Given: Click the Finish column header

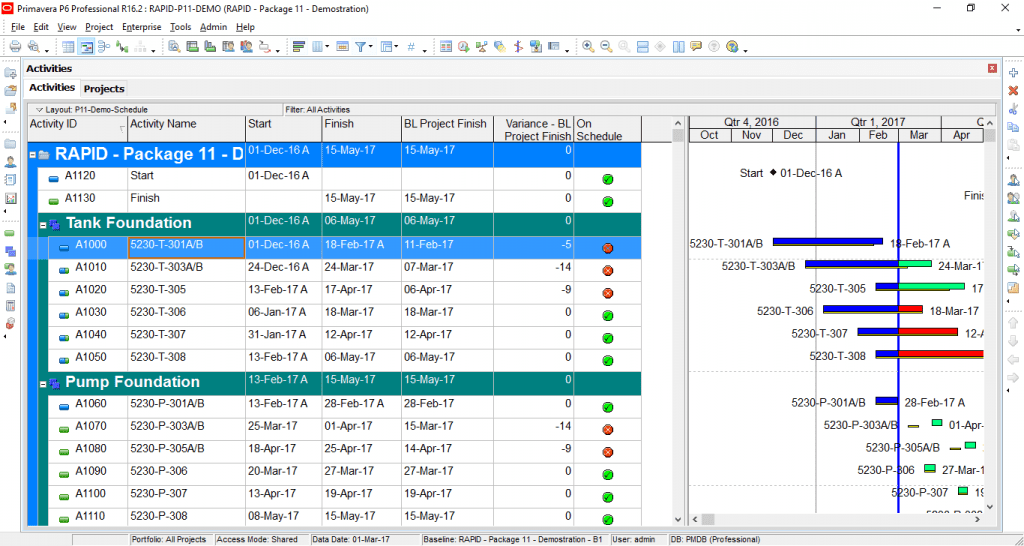Looking at the screenshot, I should [361, 129].
